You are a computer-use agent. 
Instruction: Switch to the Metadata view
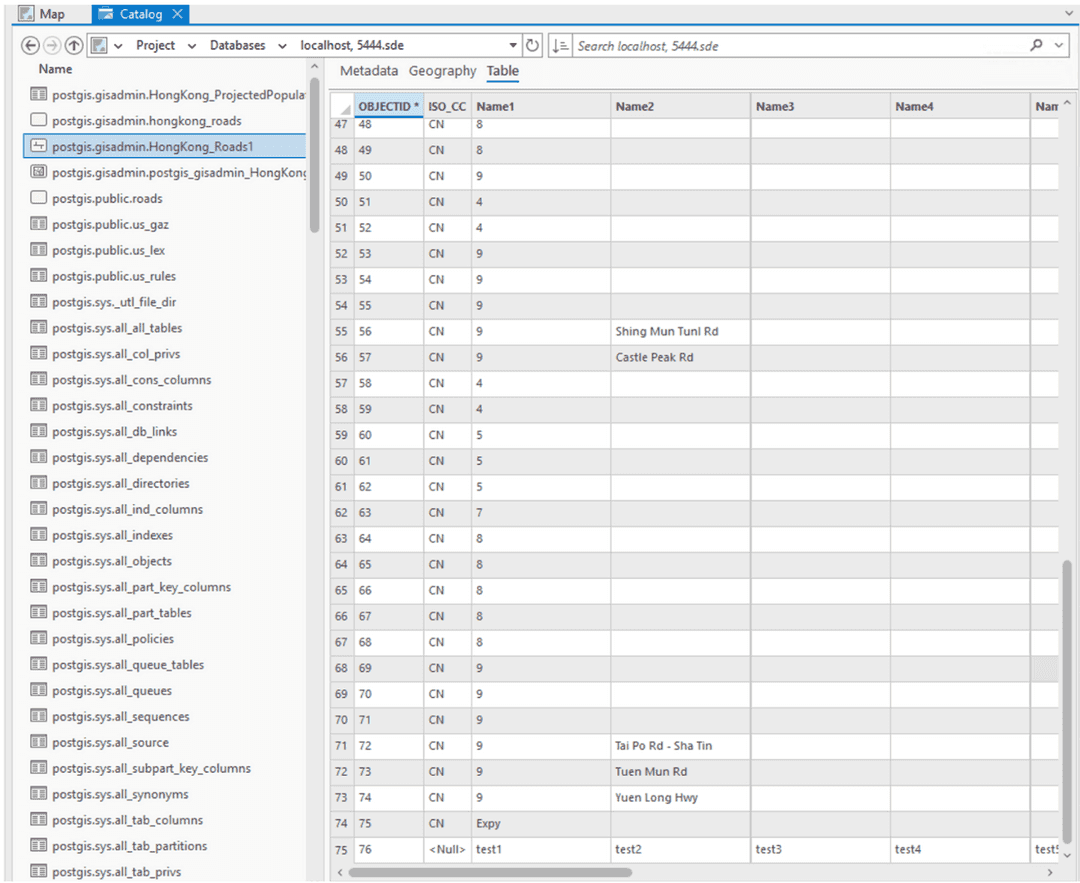[369, 71]
